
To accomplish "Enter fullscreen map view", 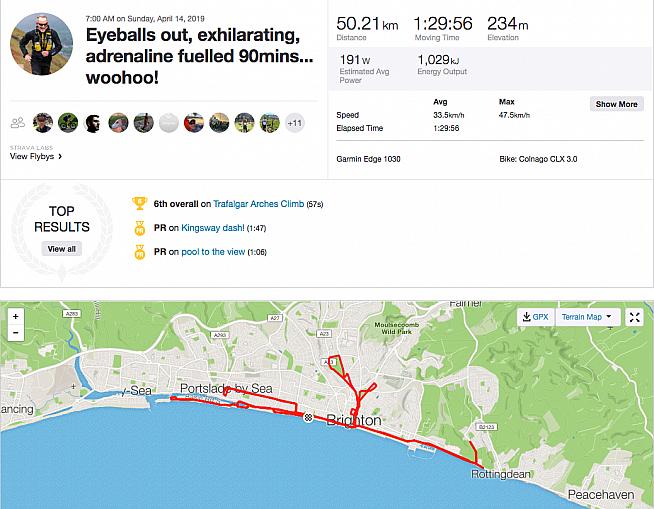I will (634, 317).
